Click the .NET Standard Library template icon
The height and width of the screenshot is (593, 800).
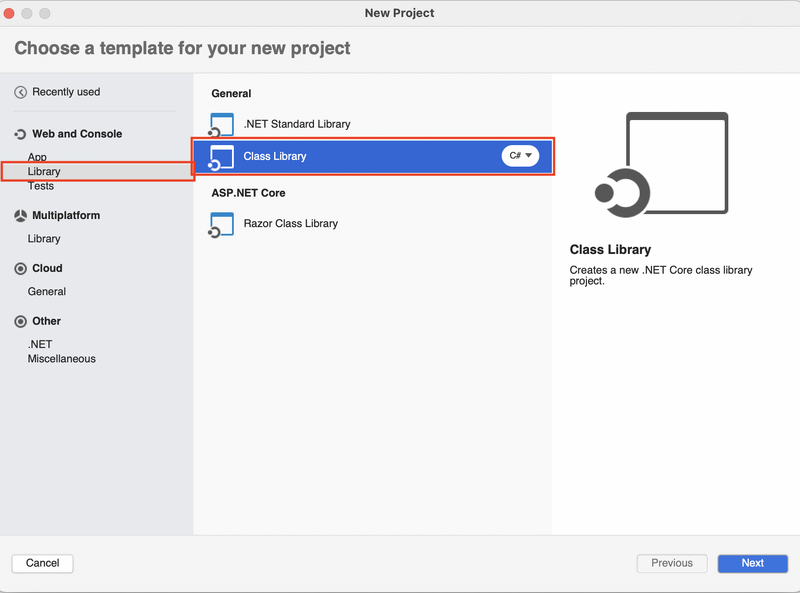[x=221, y=125]
